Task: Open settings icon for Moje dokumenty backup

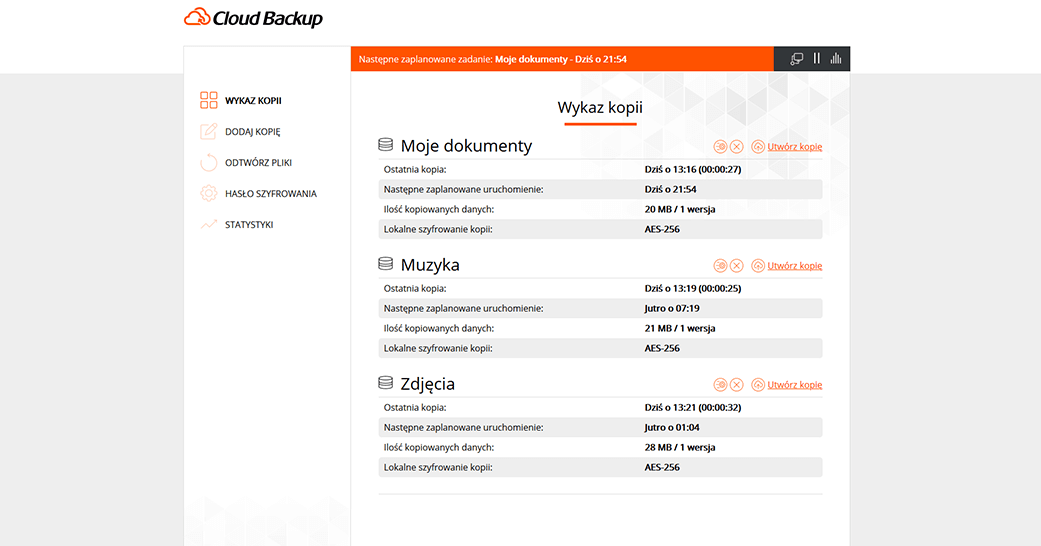Action: [720, 147]
